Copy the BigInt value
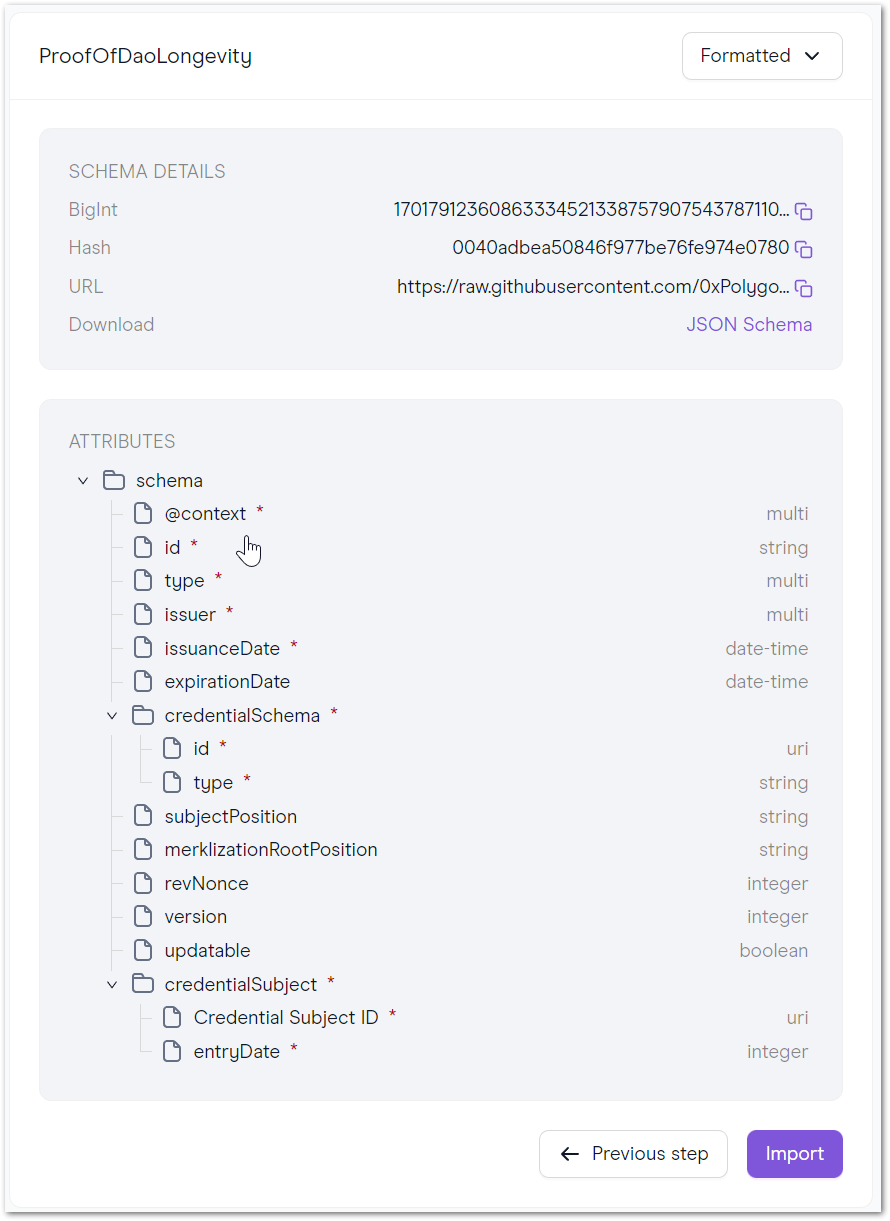Viewport: 890px width, 1221px height. pyautogui.click(x=803, y=211)
